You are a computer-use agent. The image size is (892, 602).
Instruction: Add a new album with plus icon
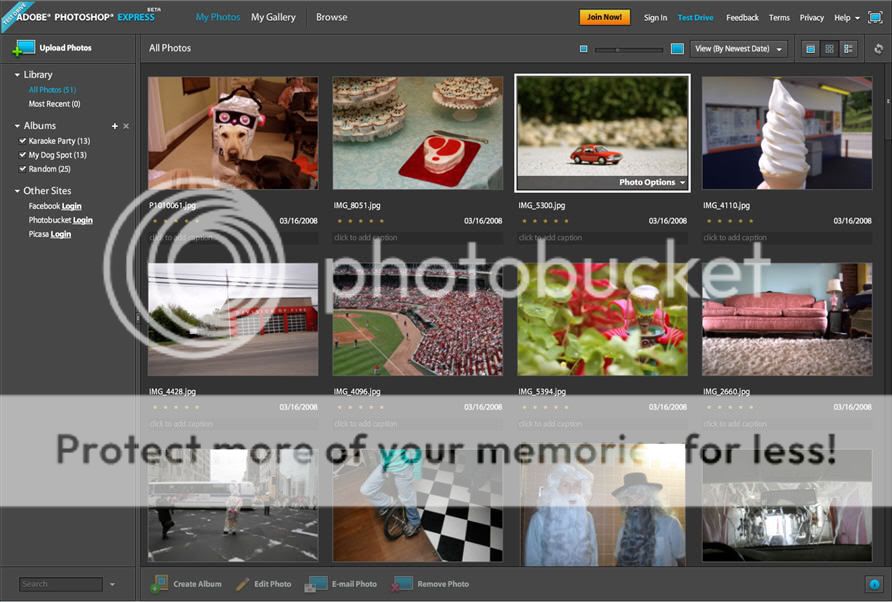115,126
